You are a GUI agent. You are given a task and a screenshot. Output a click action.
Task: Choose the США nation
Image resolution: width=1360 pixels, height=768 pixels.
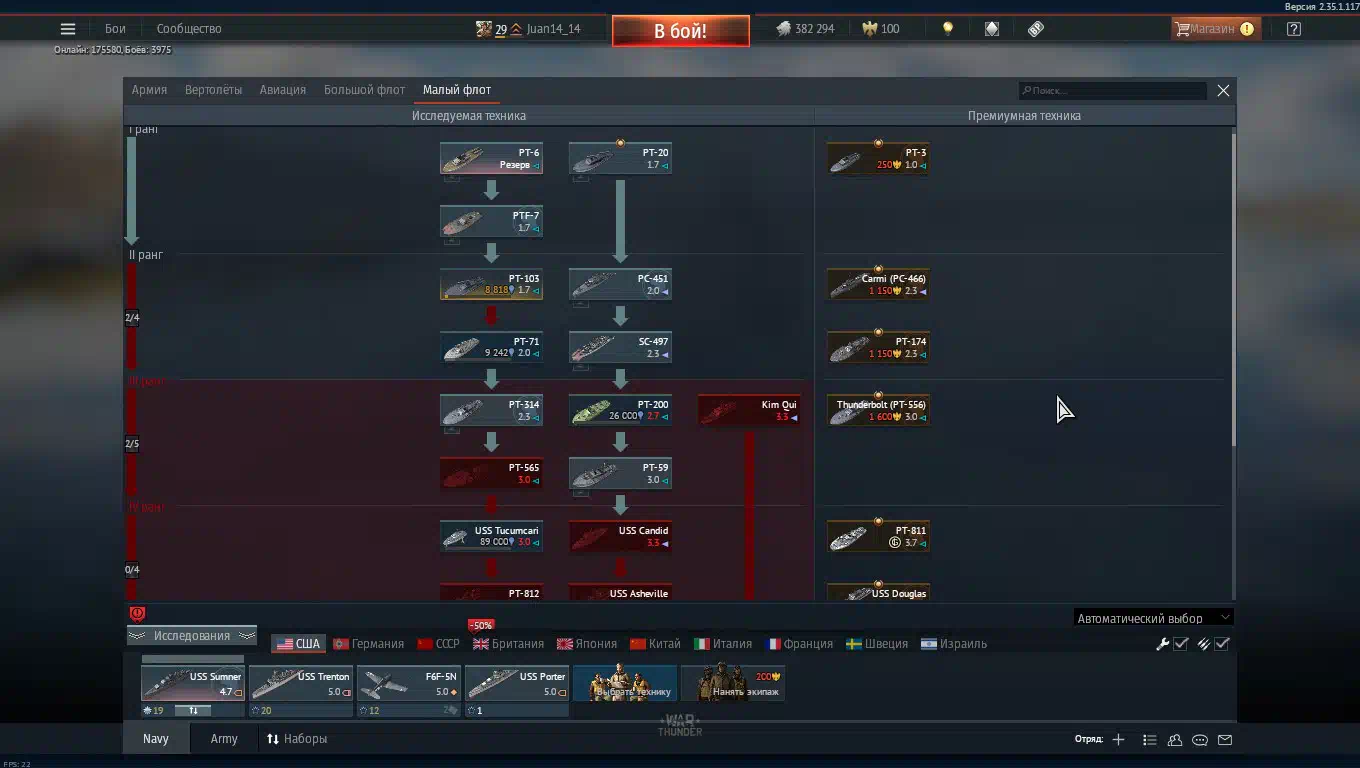pos(298,644)
